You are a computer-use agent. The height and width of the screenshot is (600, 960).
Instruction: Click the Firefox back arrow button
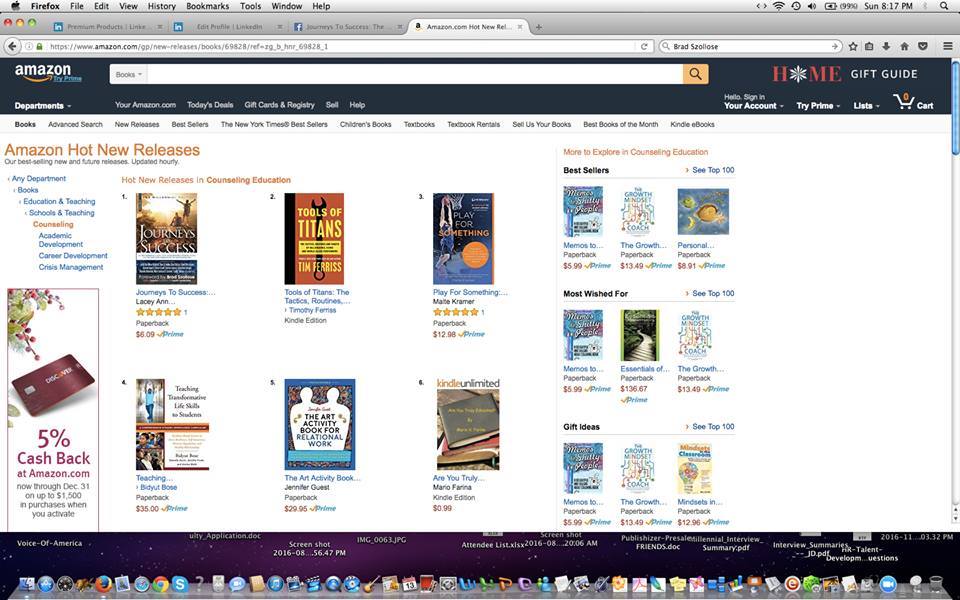12,46
